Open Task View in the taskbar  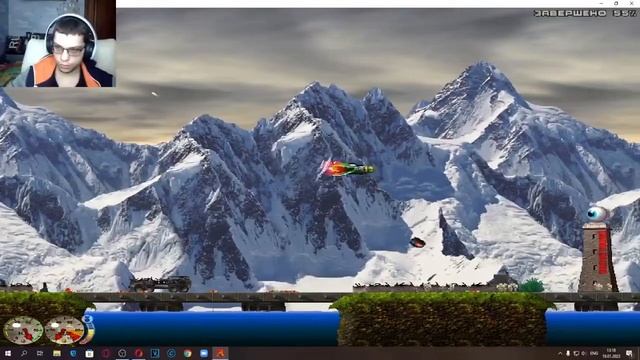40,353
